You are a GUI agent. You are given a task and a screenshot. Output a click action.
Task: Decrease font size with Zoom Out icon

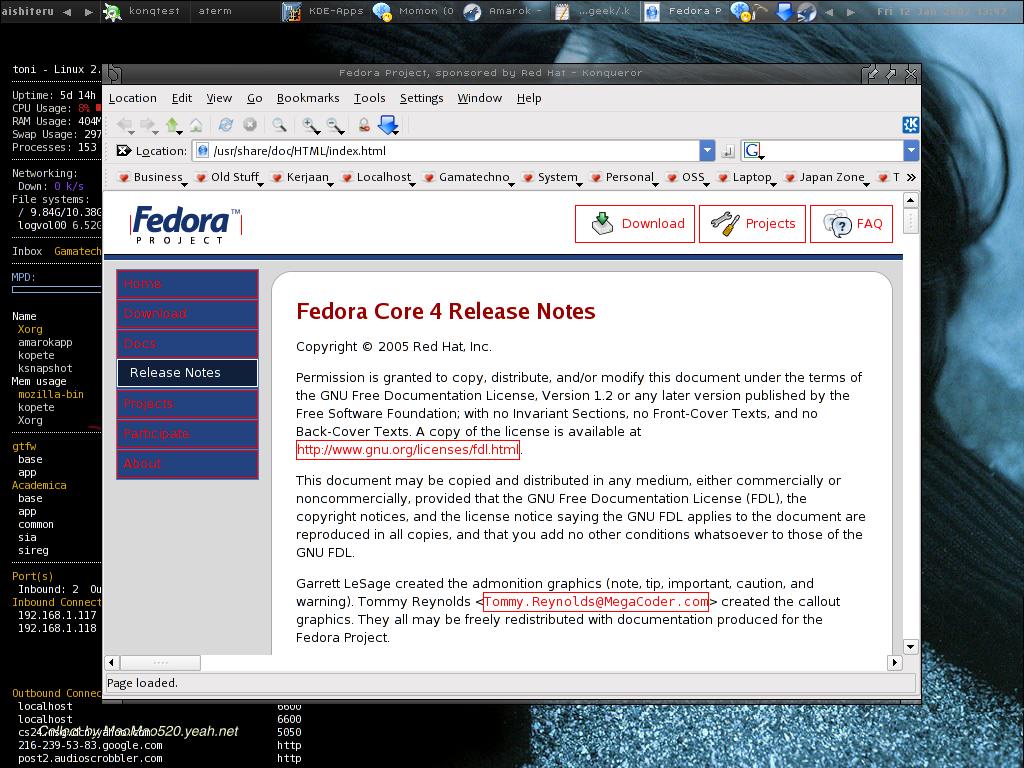(334, 125)
